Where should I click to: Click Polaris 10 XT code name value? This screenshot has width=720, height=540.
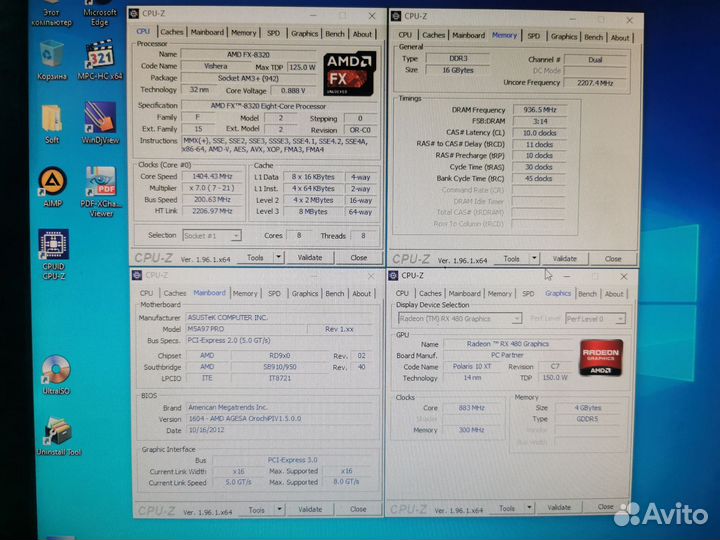[x=472, y=367]
